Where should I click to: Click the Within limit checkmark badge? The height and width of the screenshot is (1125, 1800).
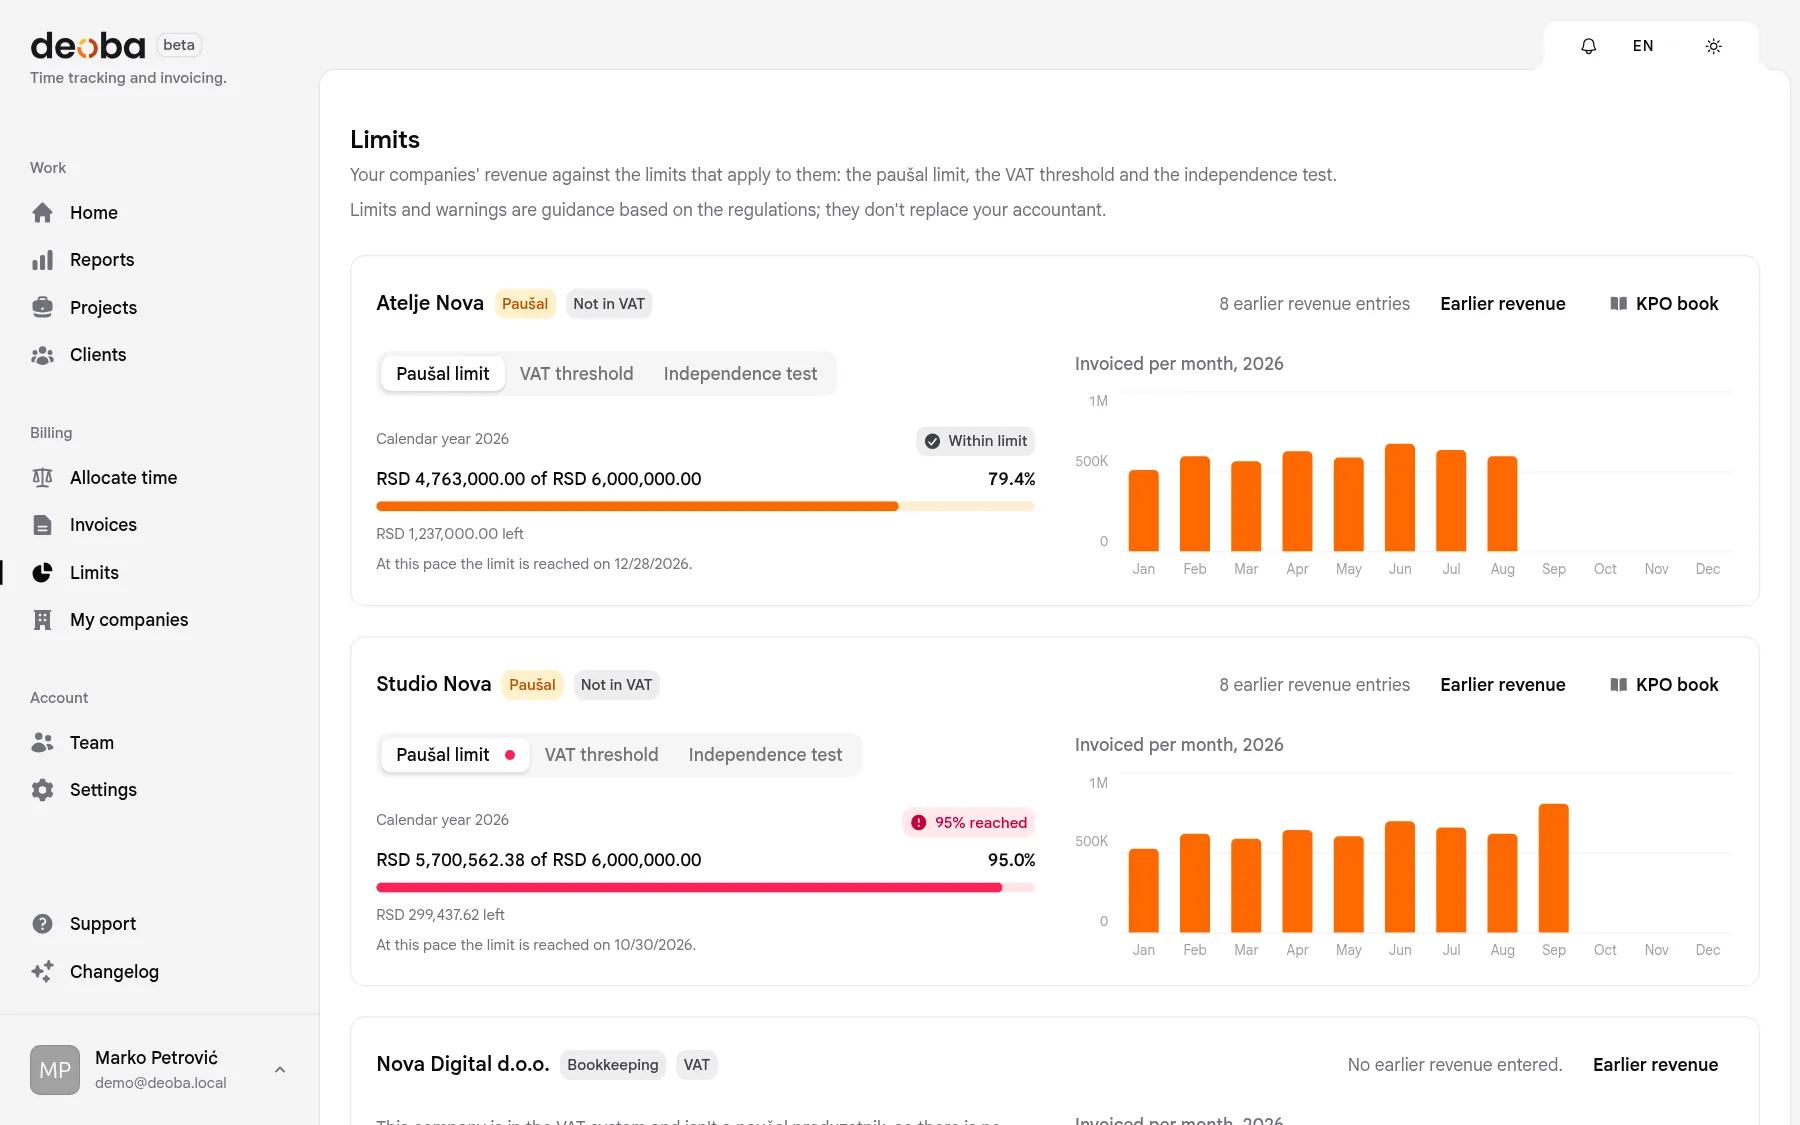[975, 441]
